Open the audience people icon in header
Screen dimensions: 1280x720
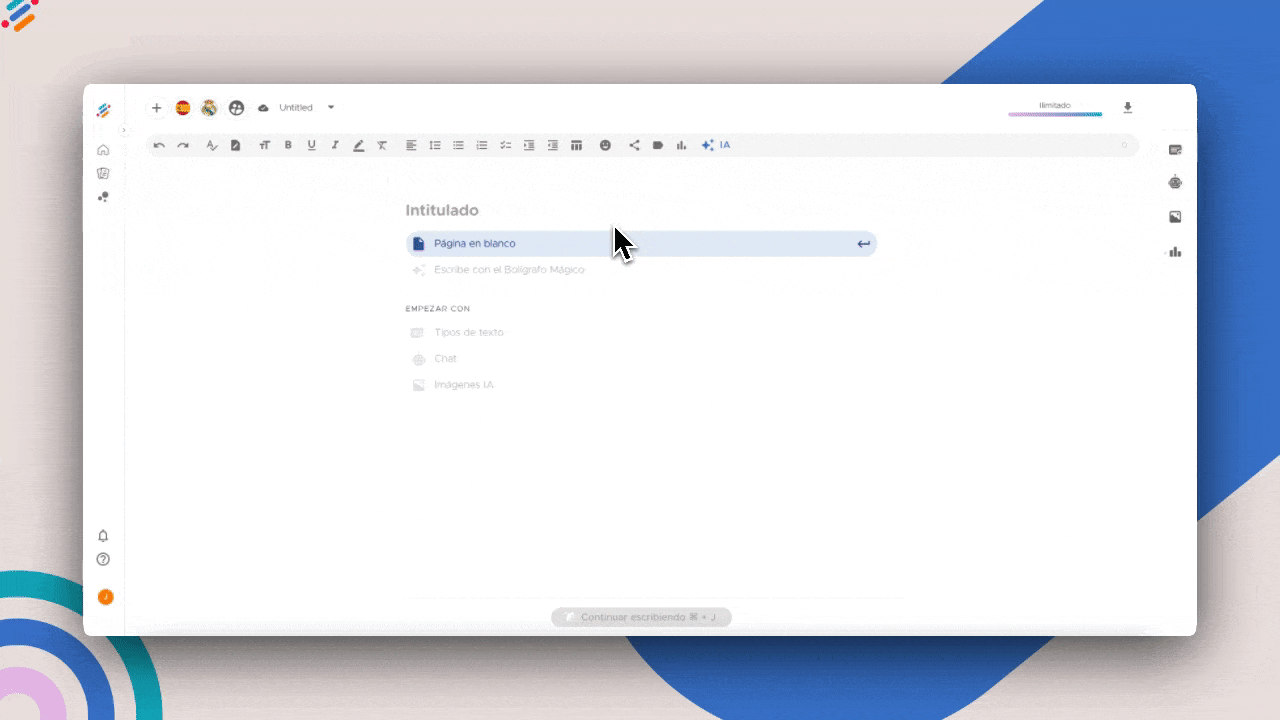[x=236, y=108]
